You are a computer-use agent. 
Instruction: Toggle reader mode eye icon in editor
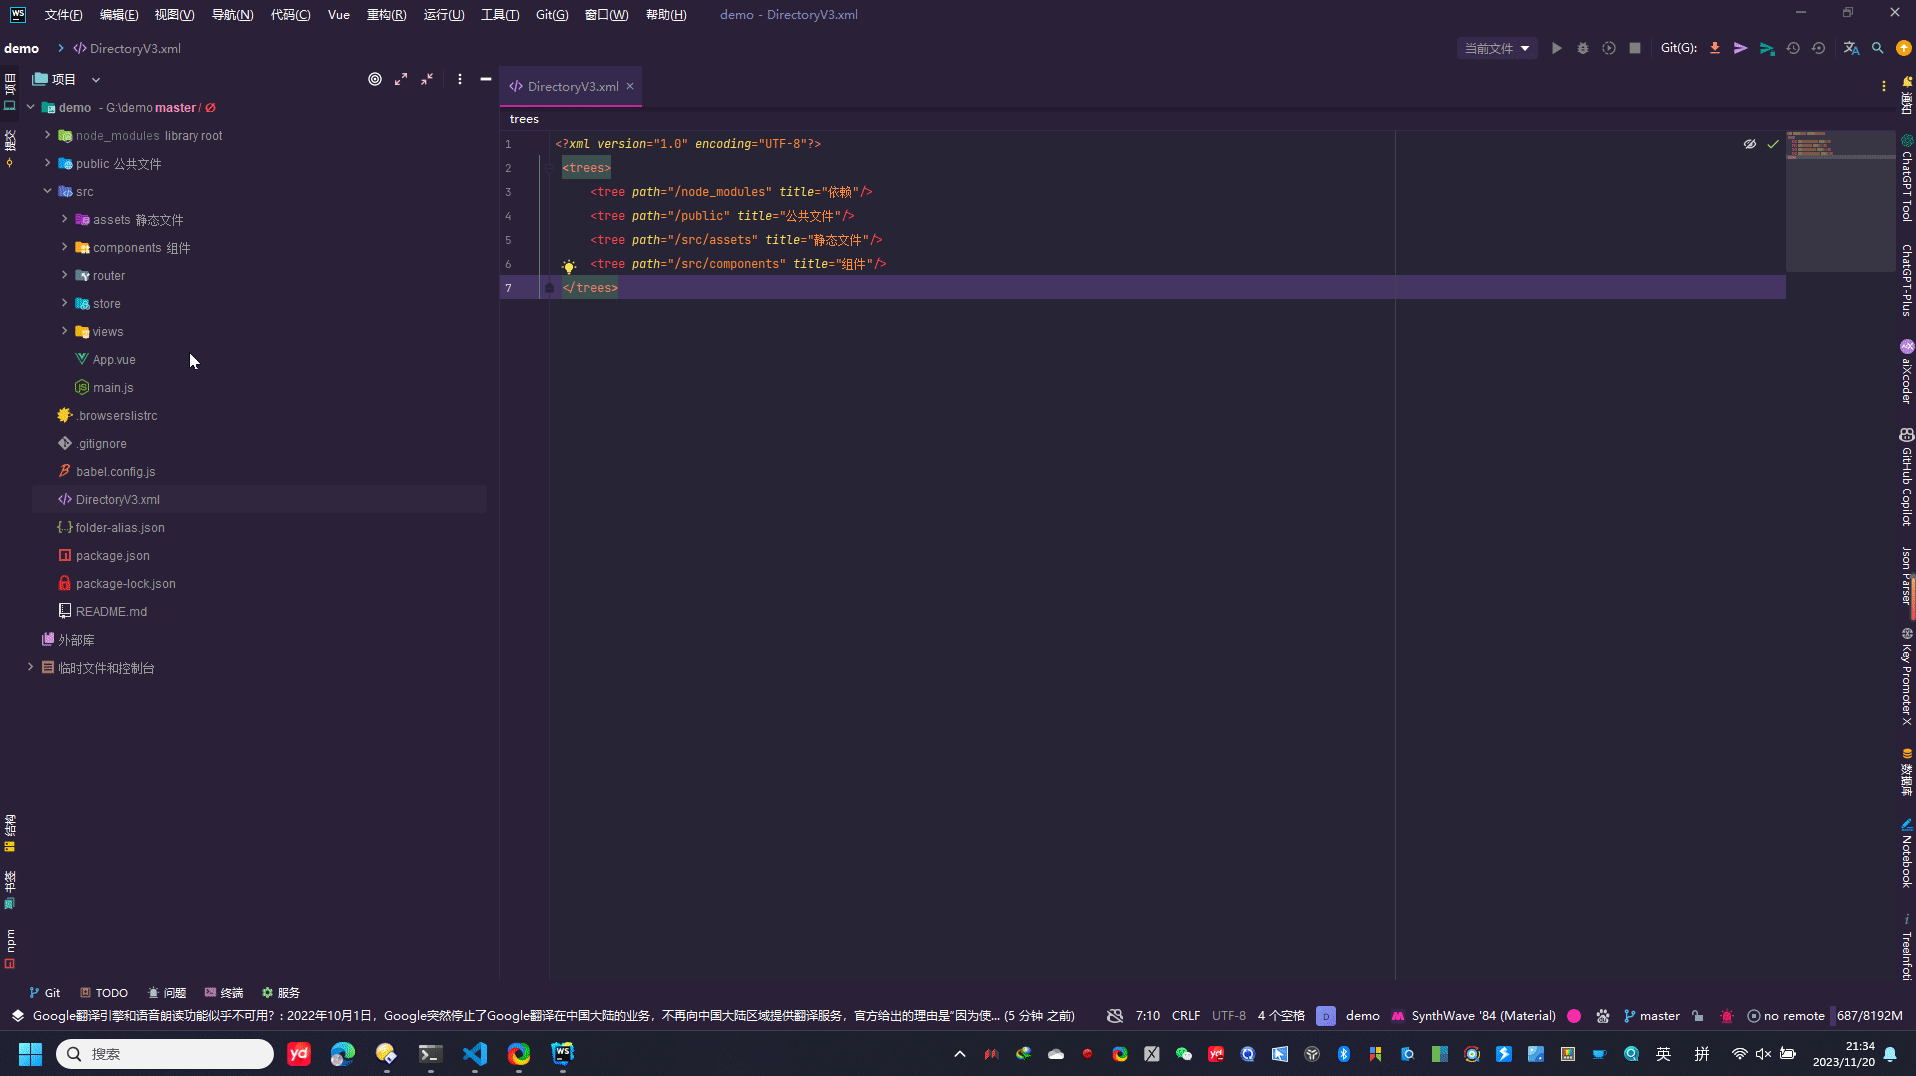[x=1750, y=144]
